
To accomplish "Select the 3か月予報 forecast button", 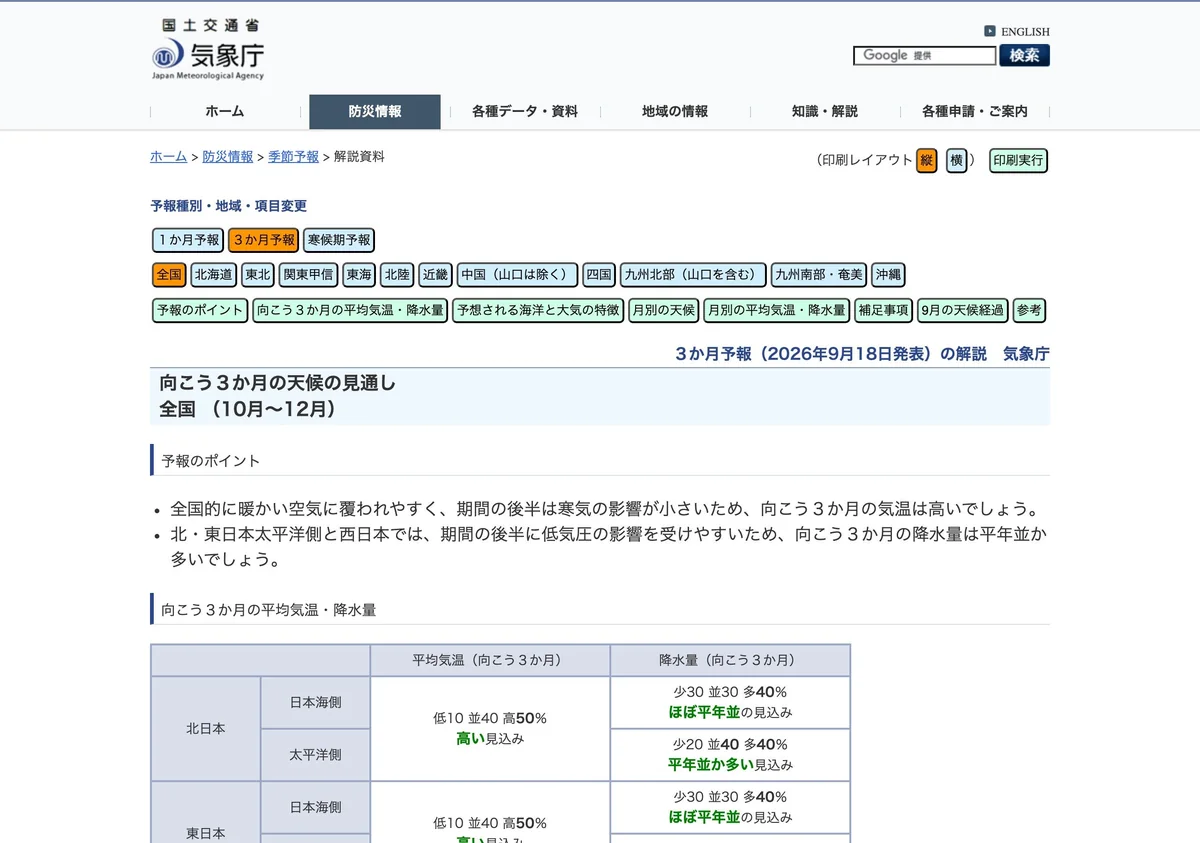I will click(x=263, y=240).
